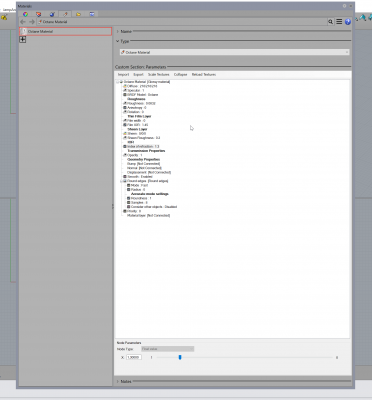Add new material with plus icon

[x=22, y=39]
